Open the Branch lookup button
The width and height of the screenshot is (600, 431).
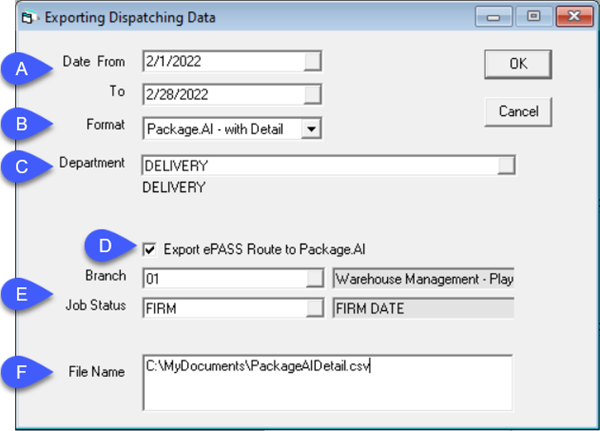coord(315,279)
